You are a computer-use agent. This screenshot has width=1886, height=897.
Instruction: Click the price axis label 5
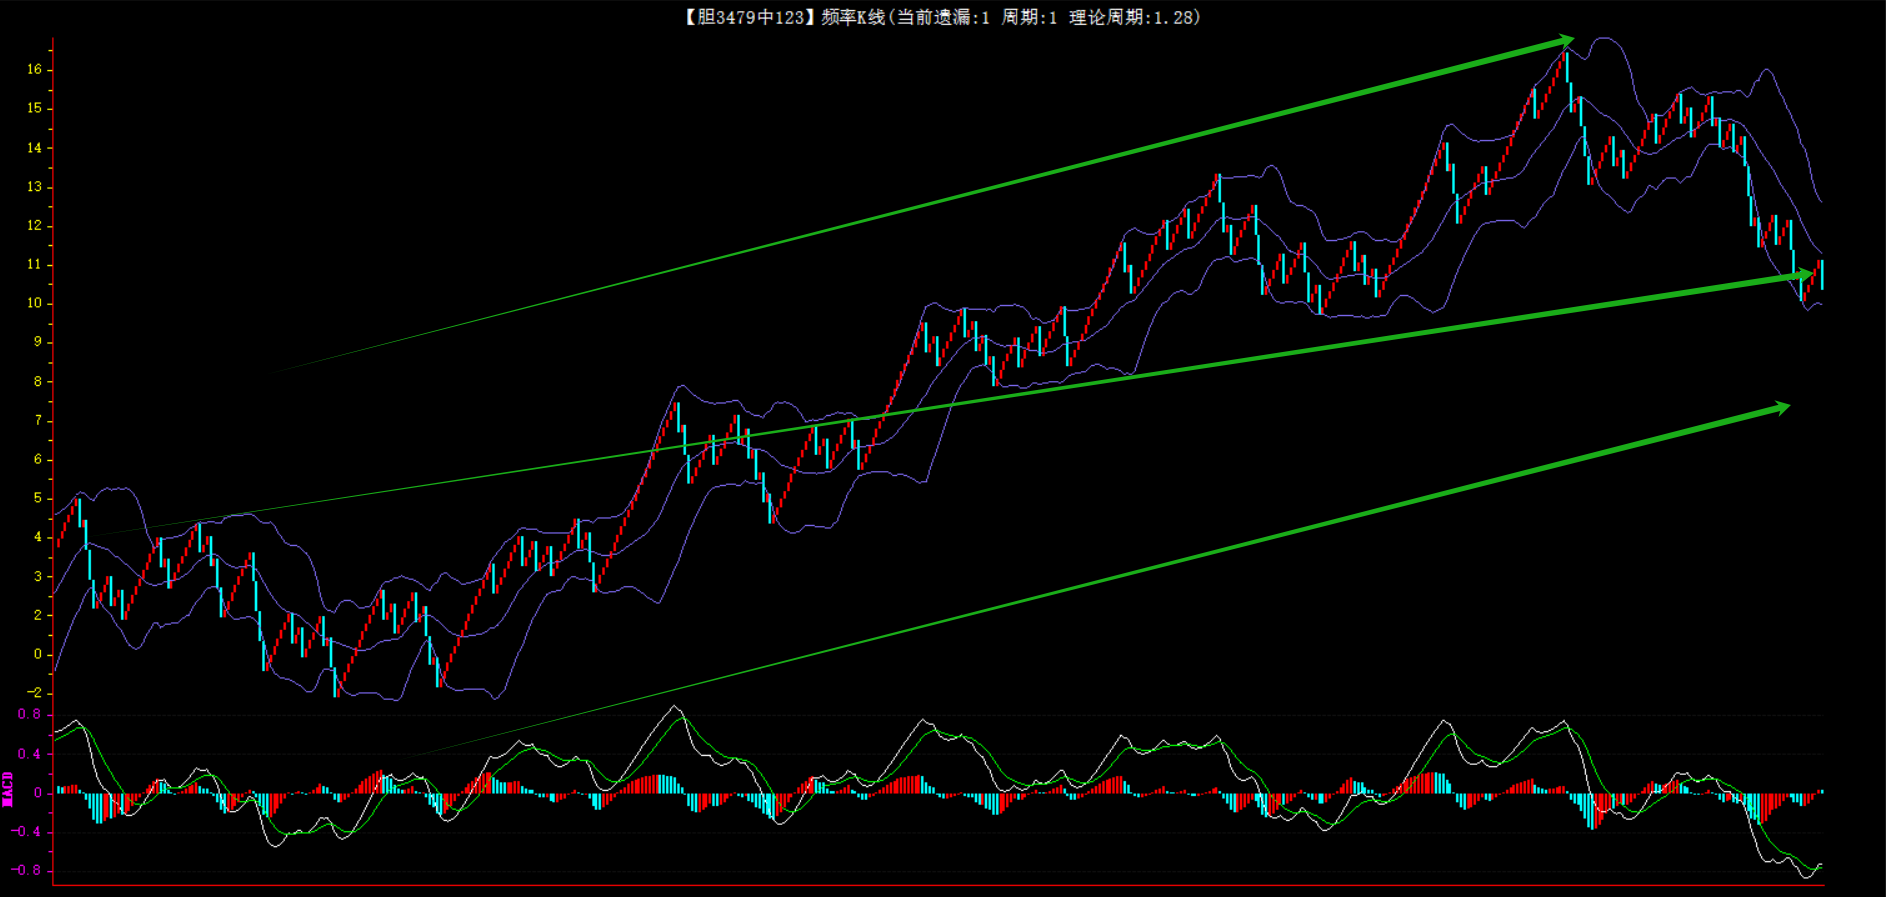38,498
